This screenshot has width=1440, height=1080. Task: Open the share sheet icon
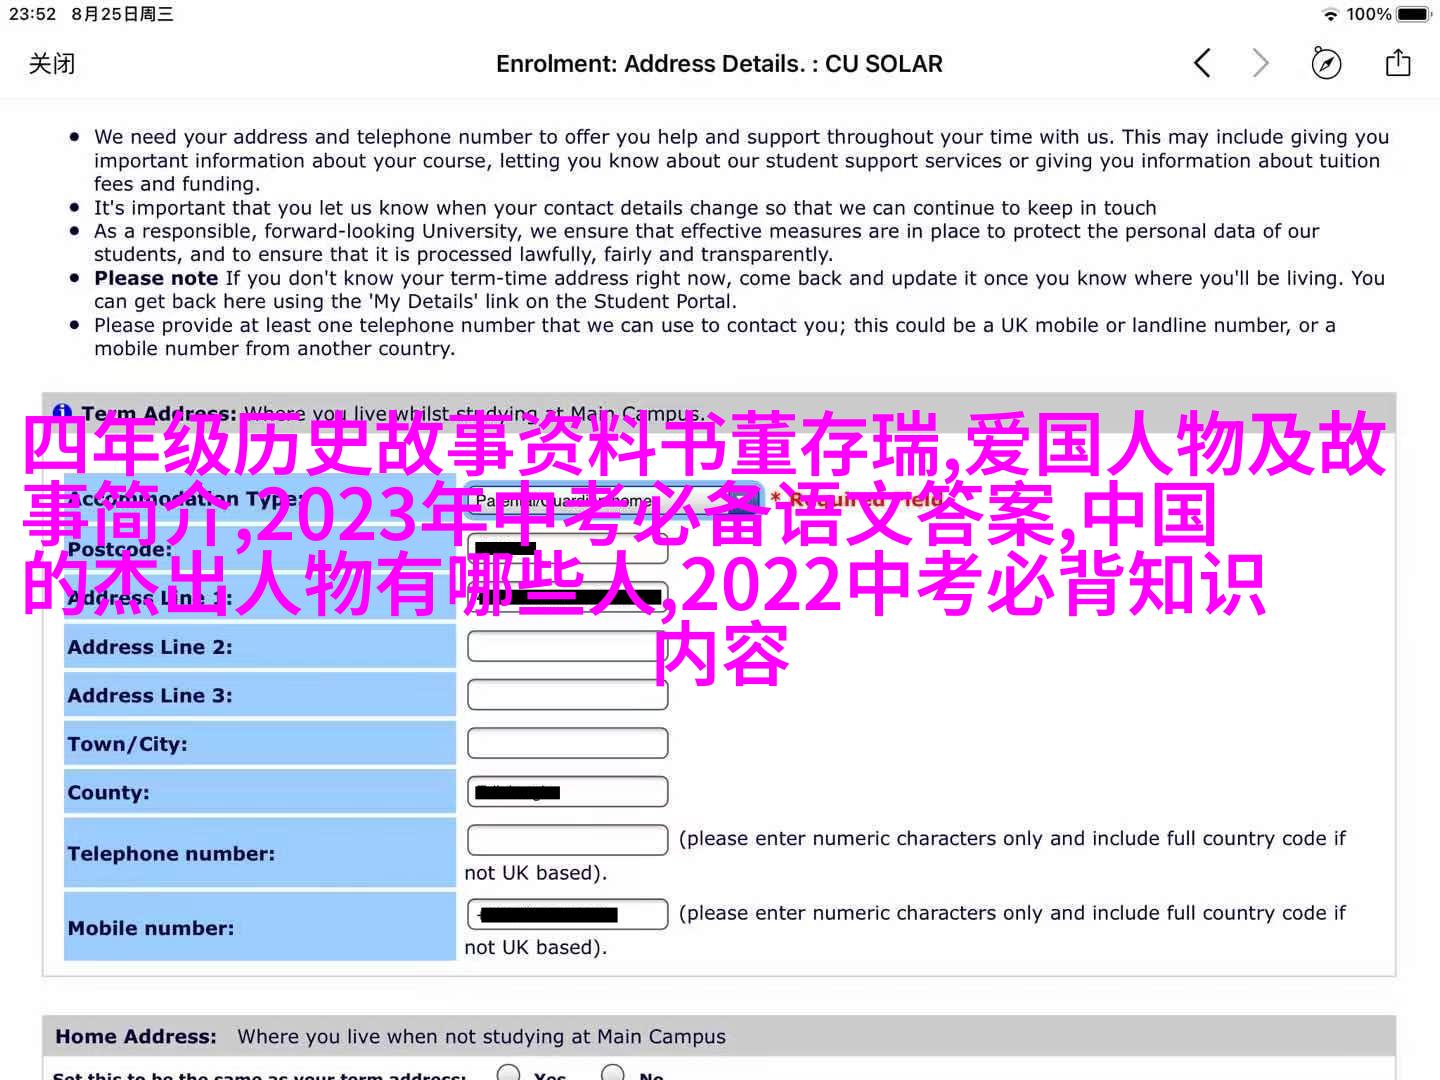(x=1398, y=63)
